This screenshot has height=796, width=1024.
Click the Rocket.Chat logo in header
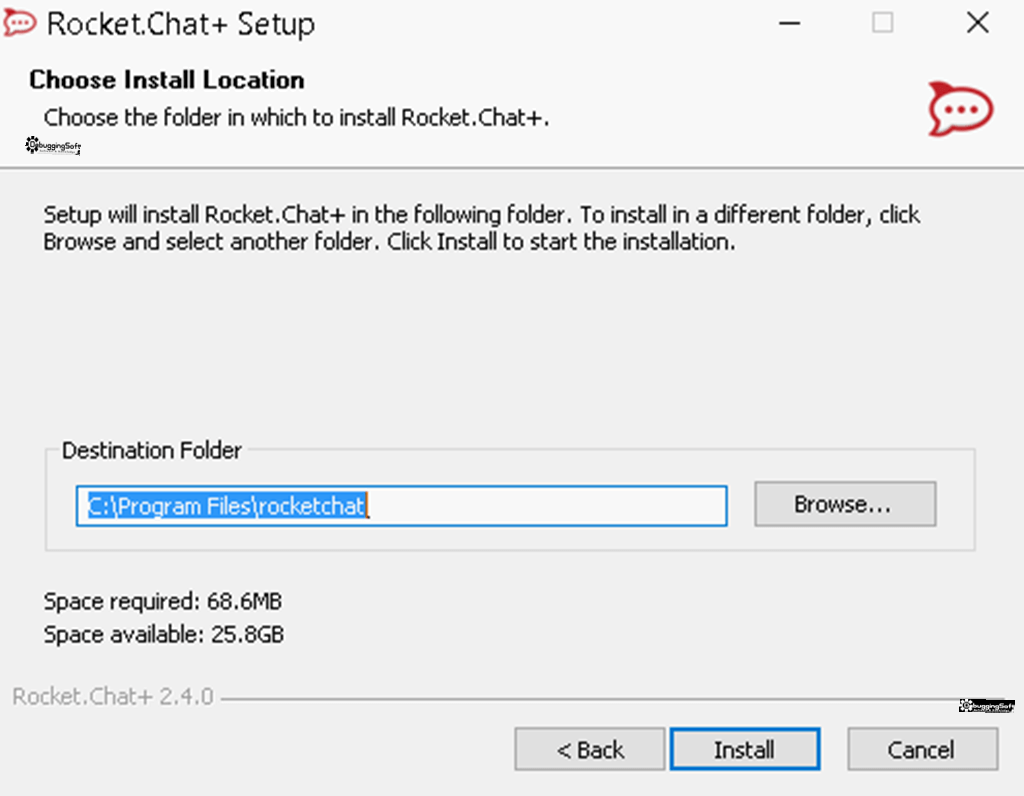click(x=960, y=109)
